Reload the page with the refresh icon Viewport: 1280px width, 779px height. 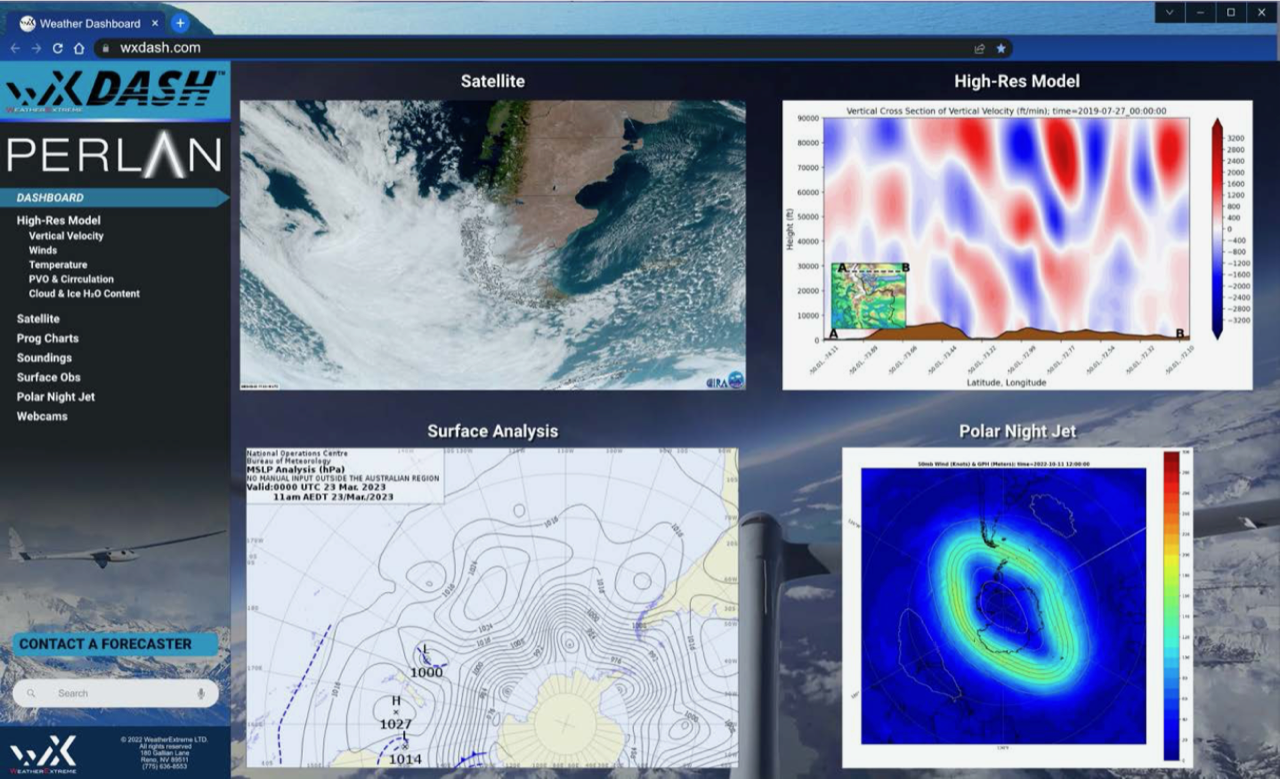pyautogui.click(x=58, y=48)
